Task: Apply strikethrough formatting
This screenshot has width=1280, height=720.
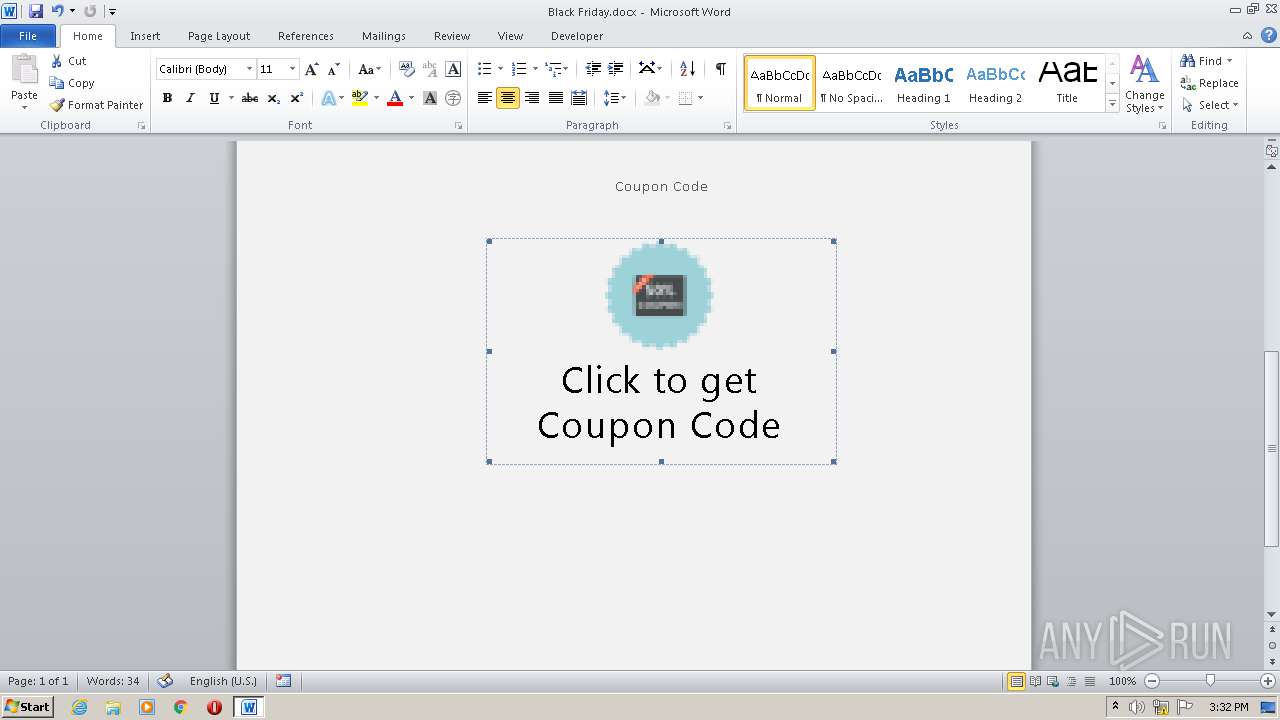Action: [250, 98]
